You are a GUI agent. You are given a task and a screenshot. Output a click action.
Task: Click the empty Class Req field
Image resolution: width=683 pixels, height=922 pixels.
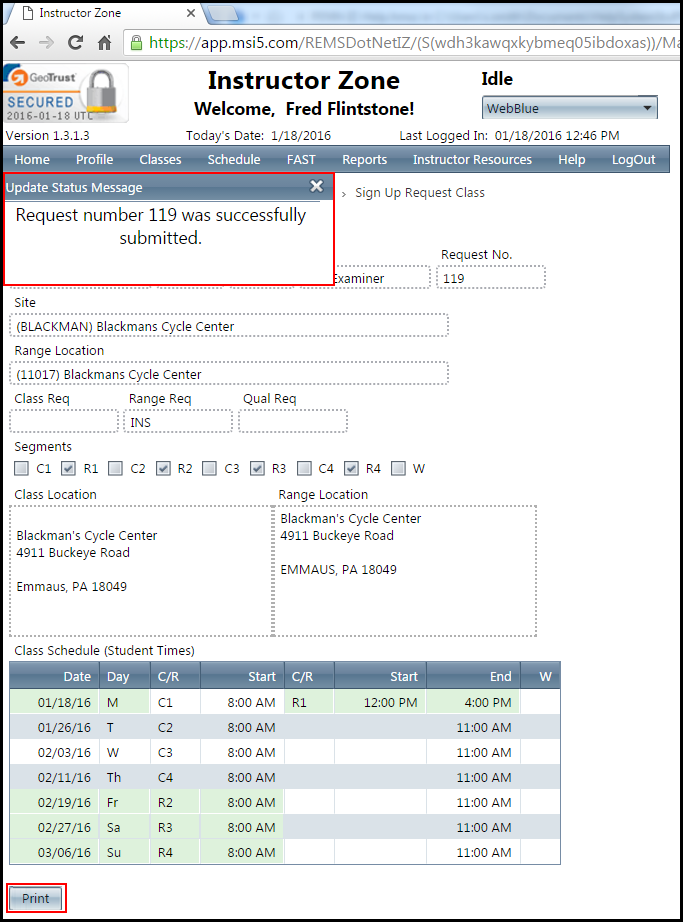[64, 422]
